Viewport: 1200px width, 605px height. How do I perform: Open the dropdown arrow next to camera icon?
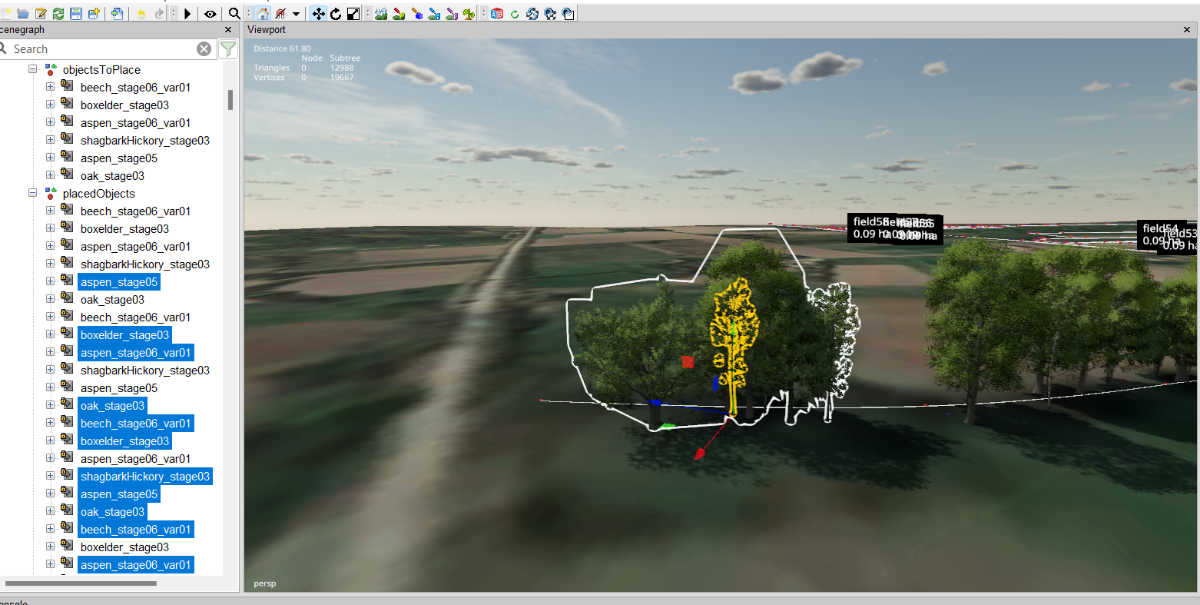tap(297, 14)
